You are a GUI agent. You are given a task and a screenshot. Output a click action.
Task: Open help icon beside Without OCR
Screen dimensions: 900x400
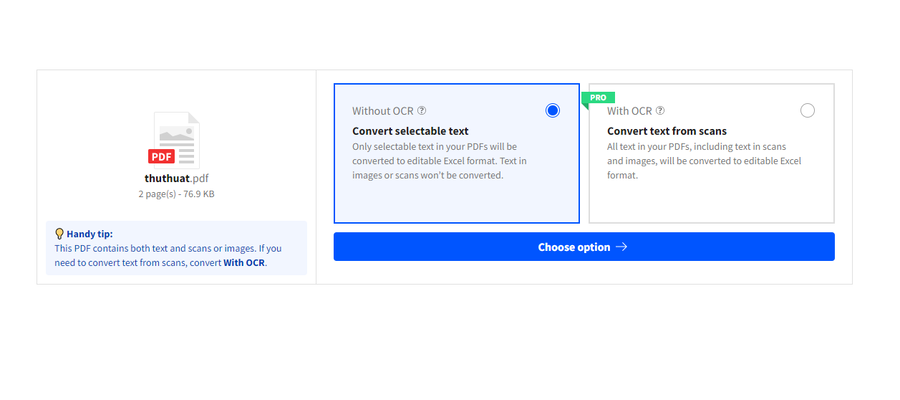pyautogui.click(x=422, y=111)
